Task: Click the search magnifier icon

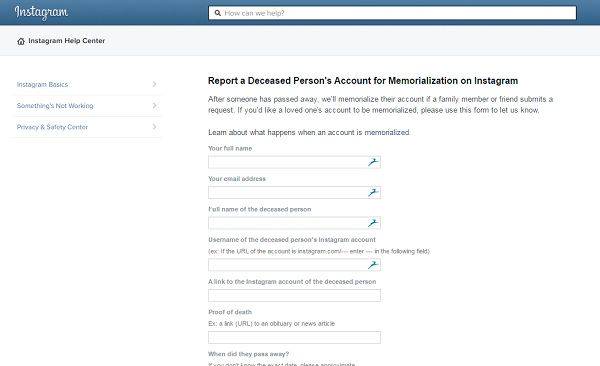Action: [x=218, y=13]
